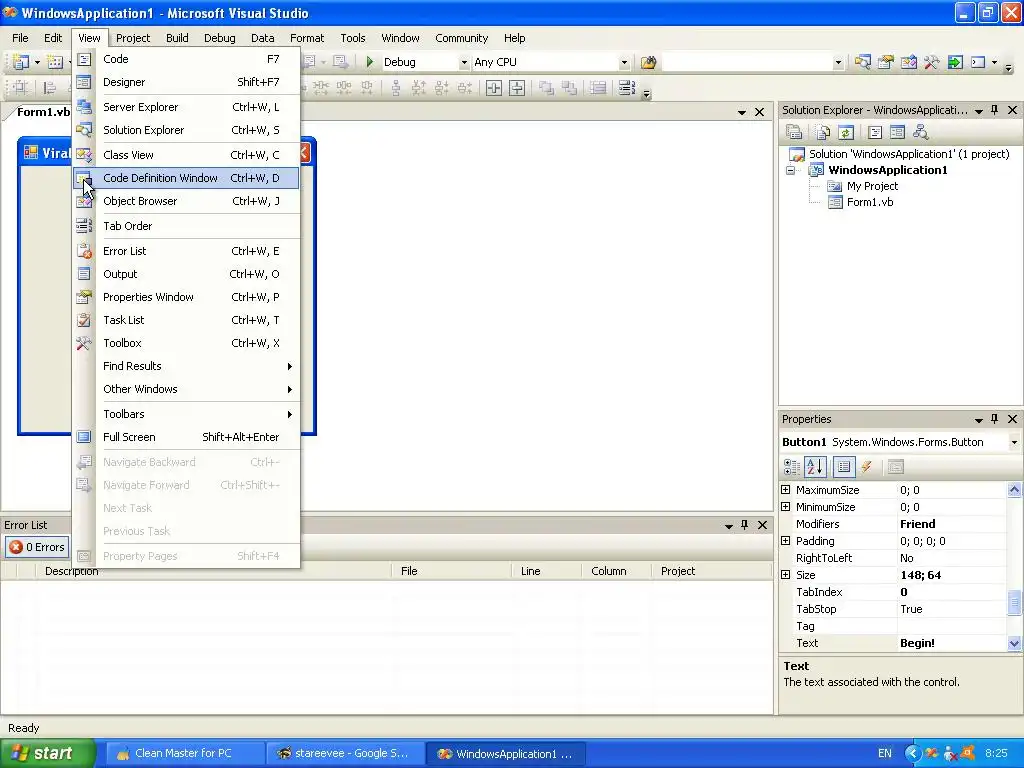Viewport: 1024px width, 768px height.
Task: Open Properties Window icon on main toolbar
Action: [x=886, y=63]
